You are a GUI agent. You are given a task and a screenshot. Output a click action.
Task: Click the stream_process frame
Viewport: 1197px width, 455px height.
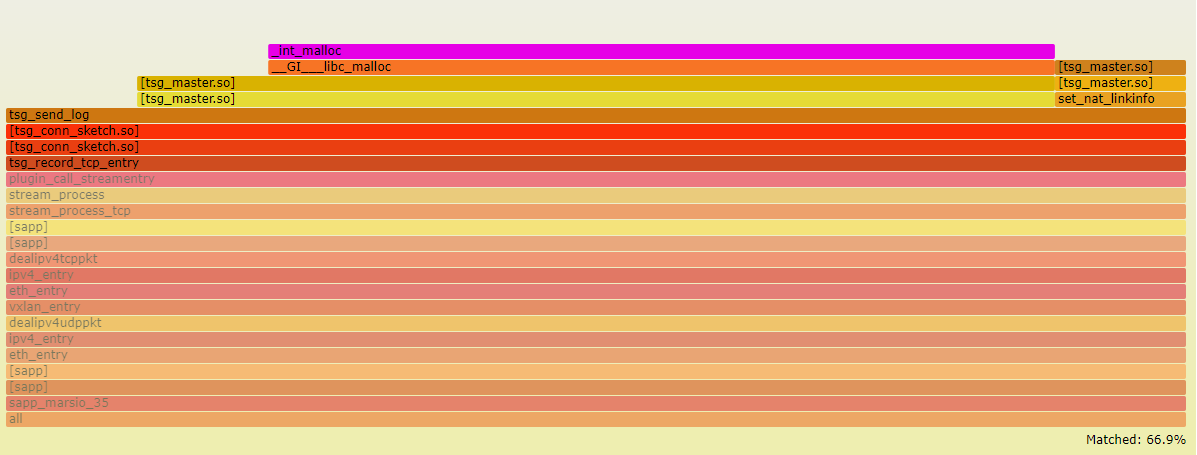[x=596, y=195]
